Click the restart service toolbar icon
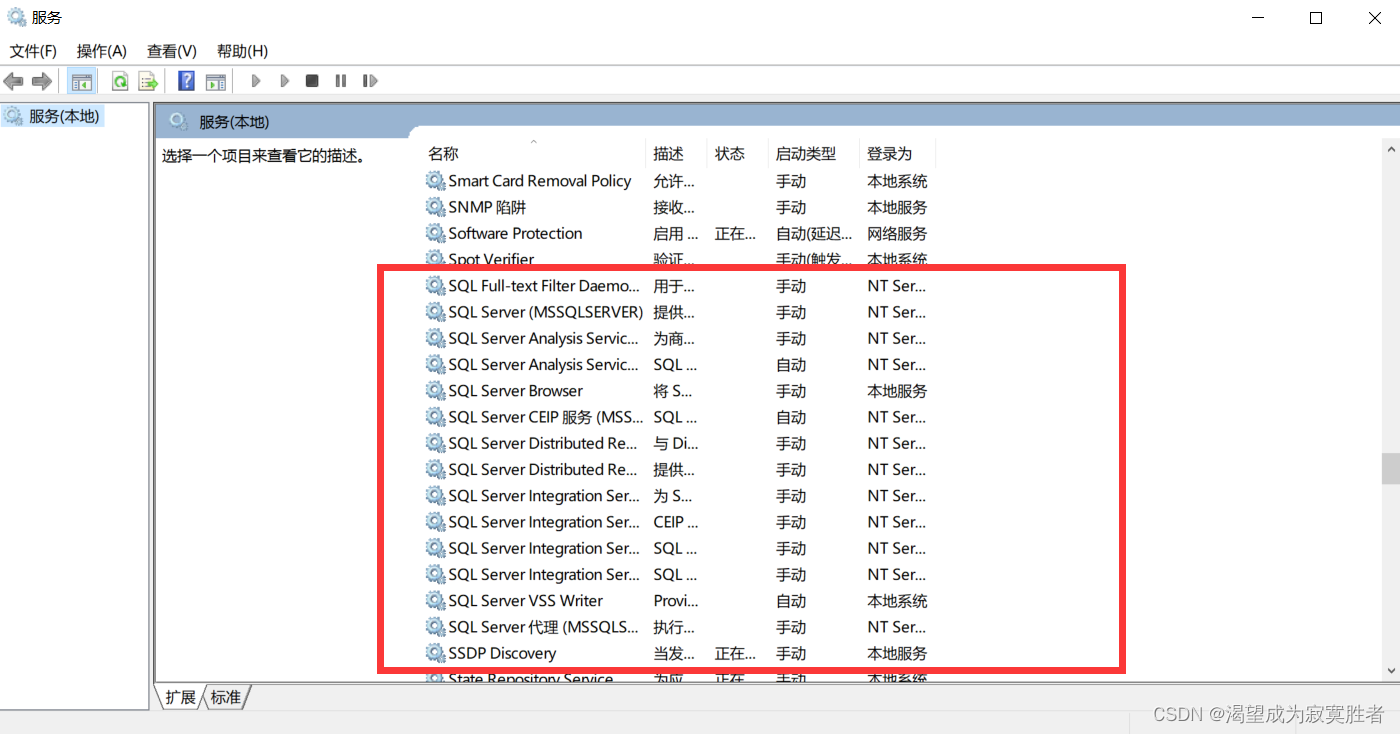The width and height of the screenshot is (1400, 734). click(370, 81)
